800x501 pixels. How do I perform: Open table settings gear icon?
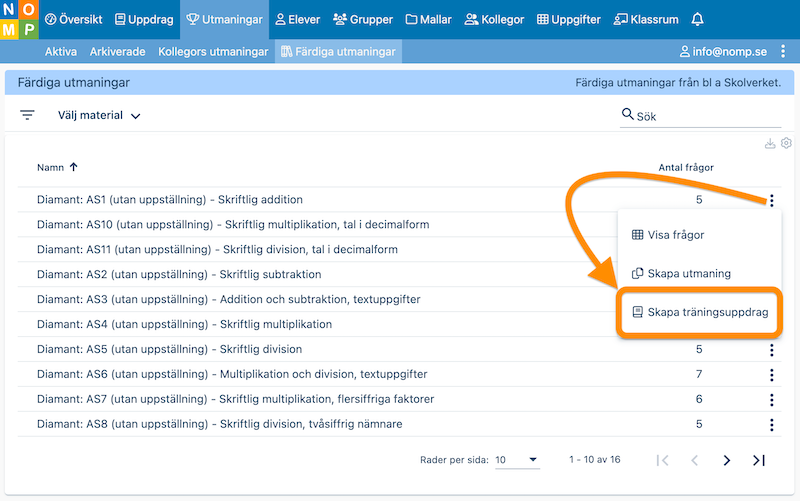pos(786,144)
